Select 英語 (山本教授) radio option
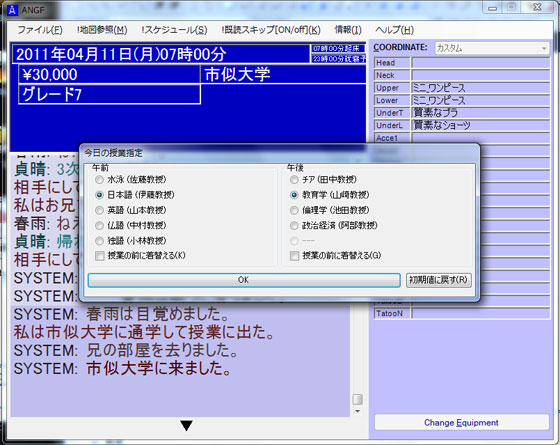 (x=131, y=210)
